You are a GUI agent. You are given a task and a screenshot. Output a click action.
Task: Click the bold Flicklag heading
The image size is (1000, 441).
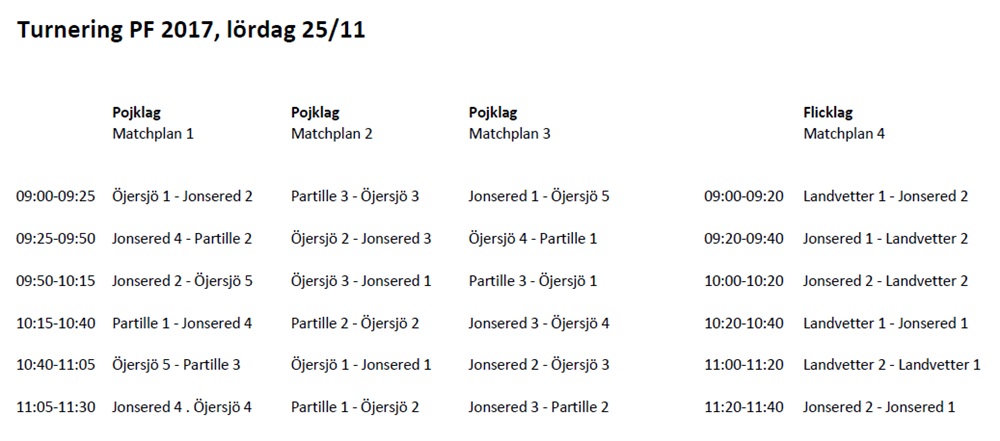pos(828,113)
